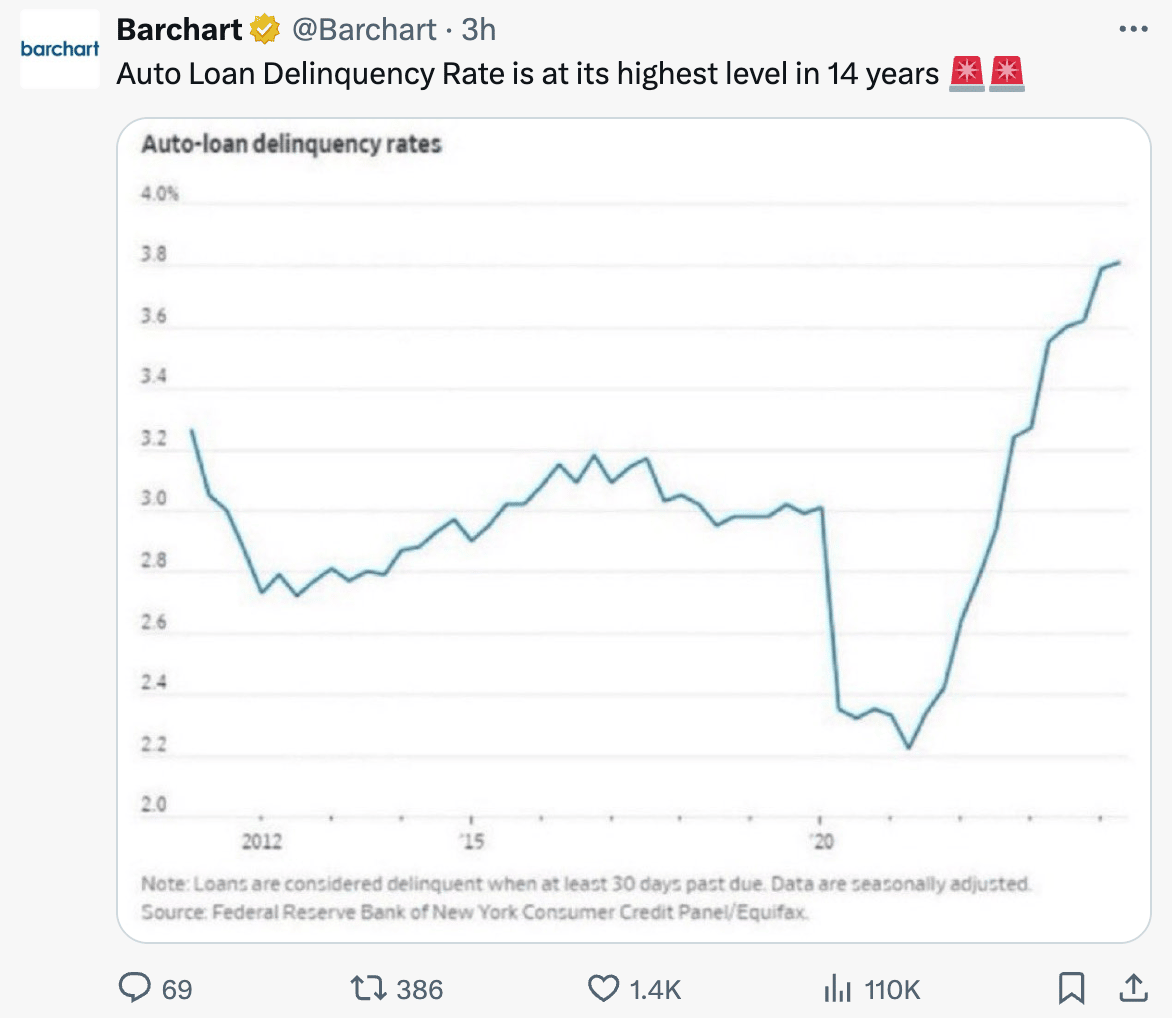Like the post with the heart icon
The width and height of the screenshot is (1172, 1018).
click(603, 989)
